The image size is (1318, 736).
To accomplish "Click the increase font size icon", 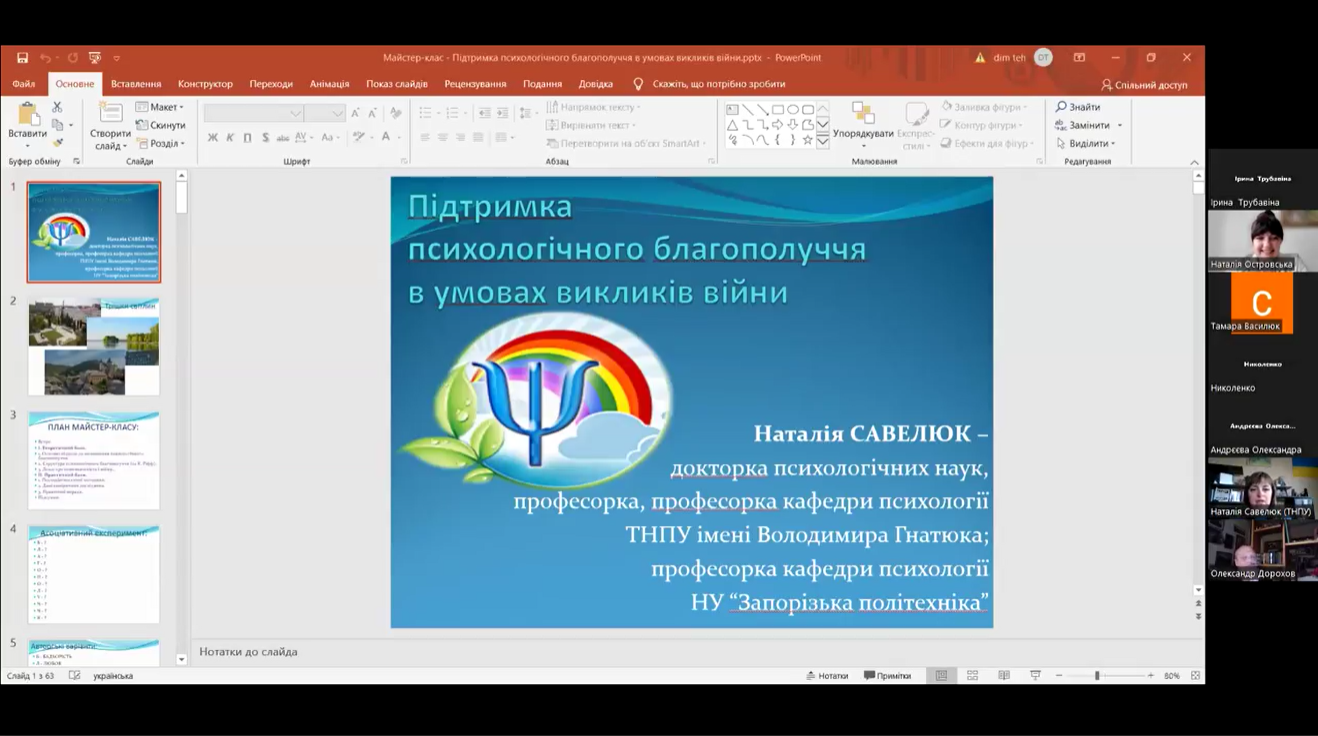I will [355, 113].
